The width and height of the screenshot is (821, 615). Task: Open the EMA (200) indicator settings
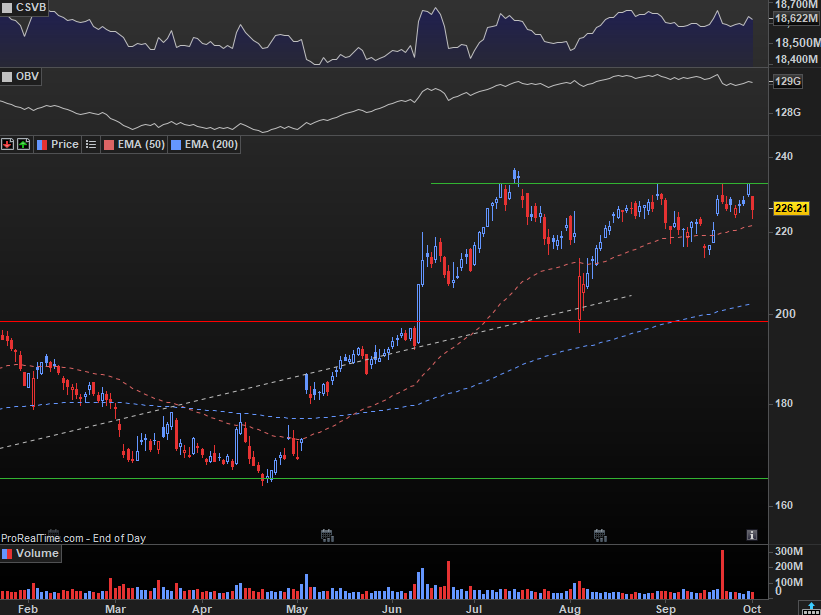click(x=204, y=144)
